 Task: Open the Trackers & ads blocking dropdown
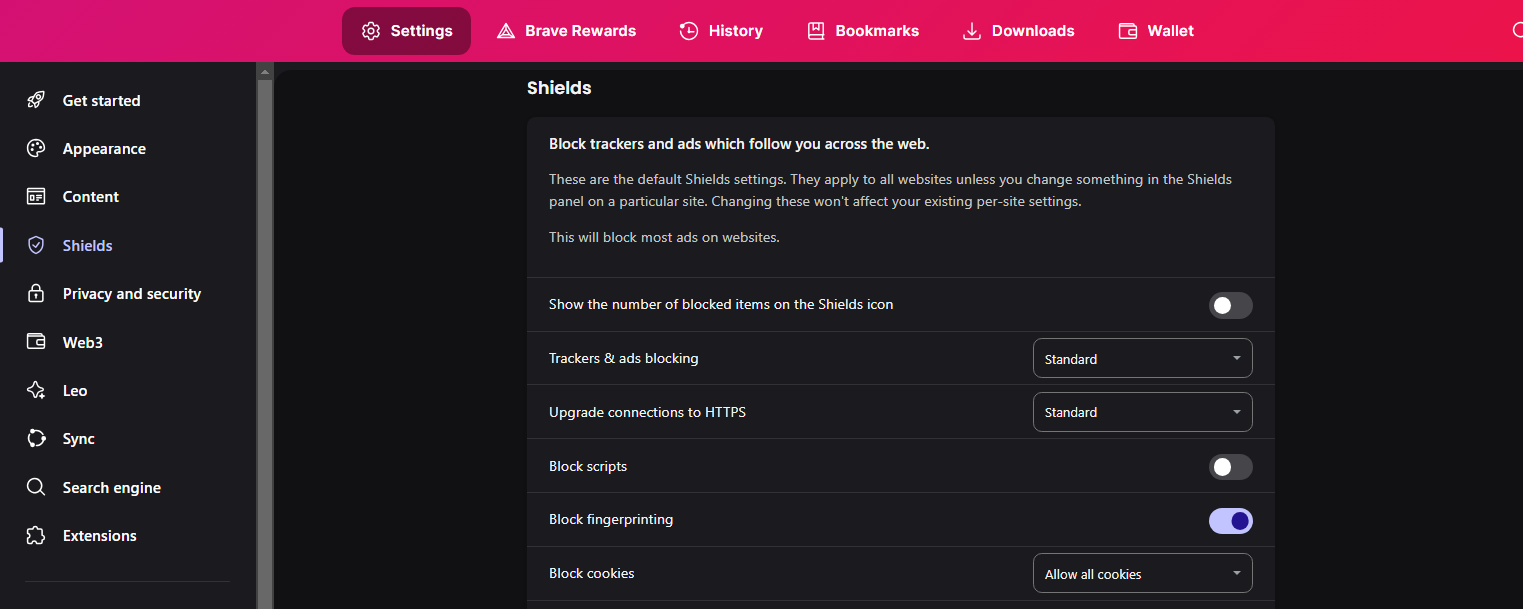point(1142,359)
